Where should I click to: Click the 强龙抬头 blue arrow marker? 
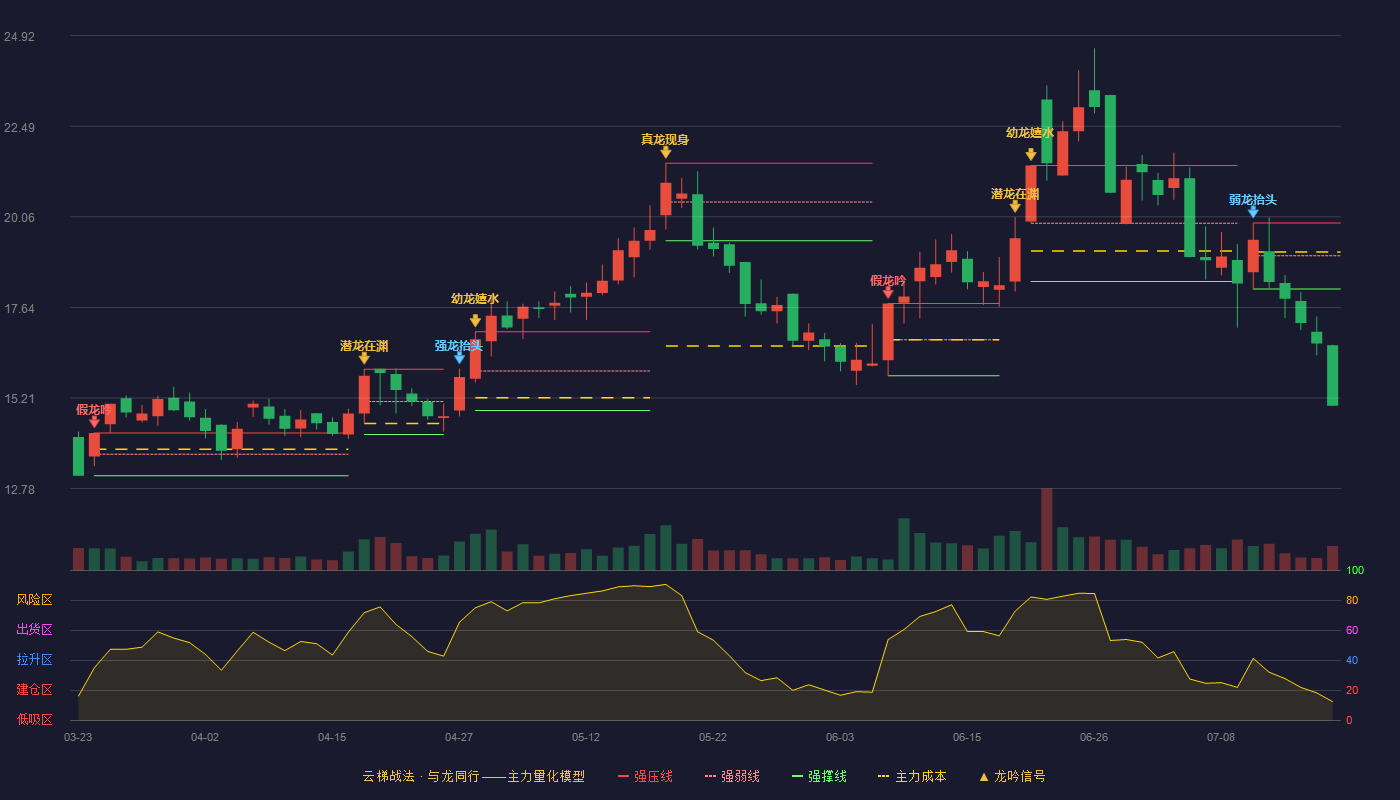pyautogui.click(x=459, y=358)
